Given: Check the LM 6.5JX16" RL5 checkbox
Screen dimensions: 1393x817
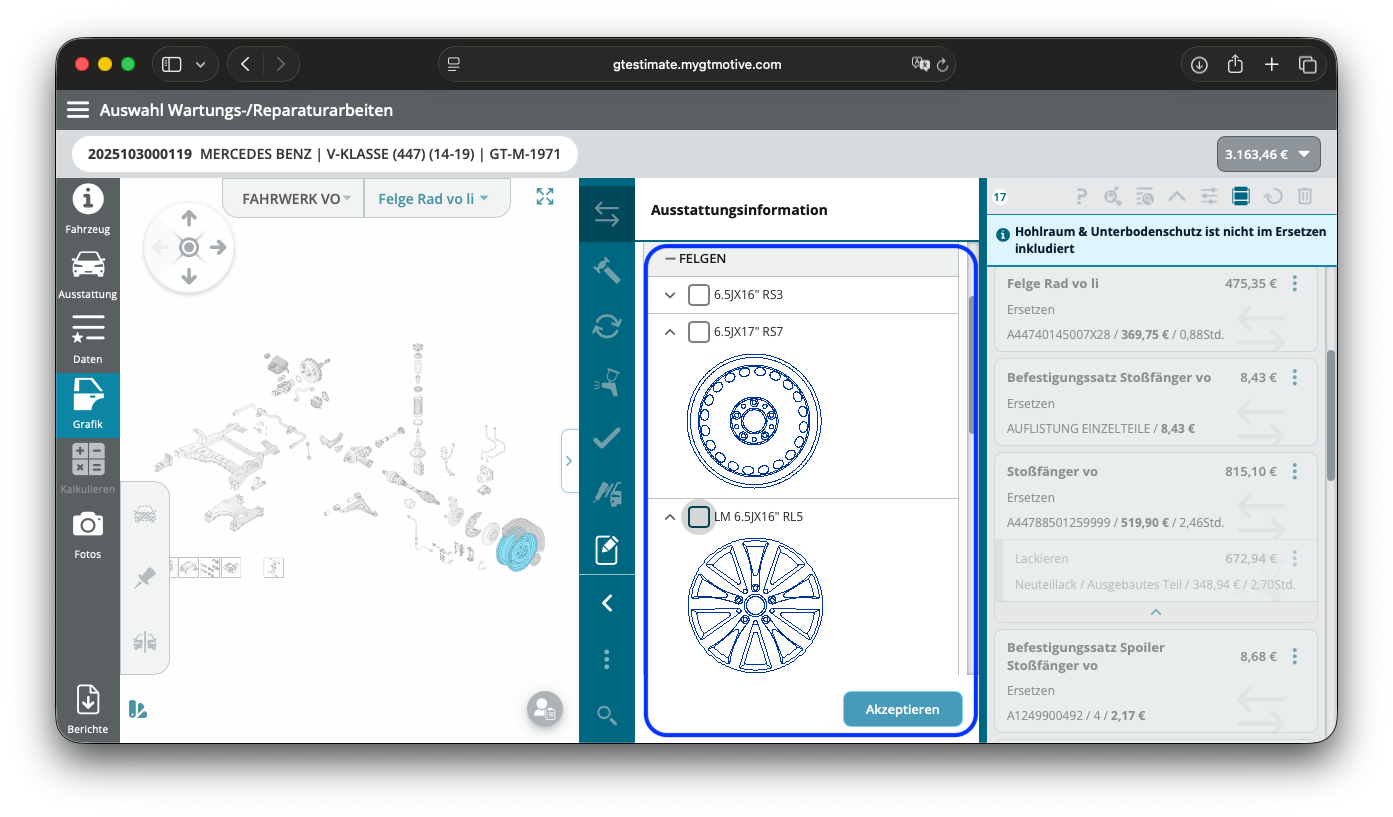Looking at the screenshot, I should [x=699, y=517].
